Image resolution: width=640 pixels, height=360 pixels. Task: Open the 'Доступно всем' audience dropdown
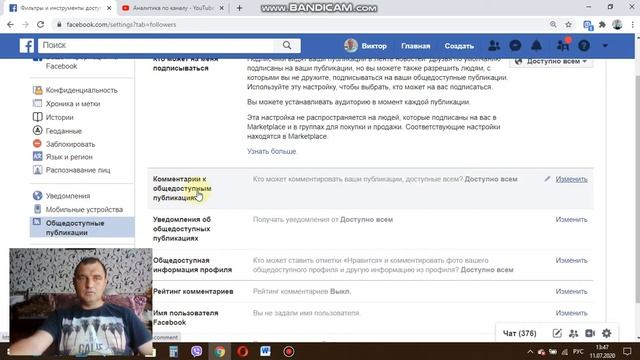pyautogui.click(x=551, y=62)
